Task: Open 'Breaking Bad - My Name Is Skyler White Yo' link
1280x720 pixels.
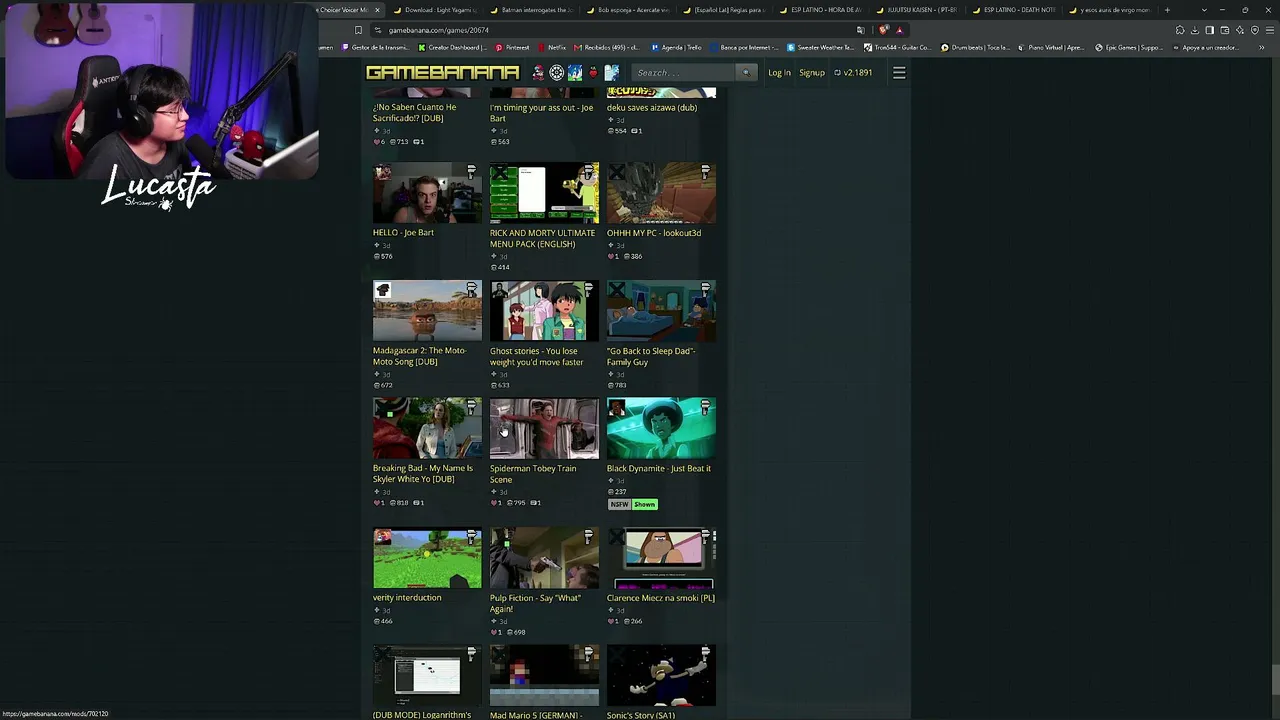Action: [423, 474]
